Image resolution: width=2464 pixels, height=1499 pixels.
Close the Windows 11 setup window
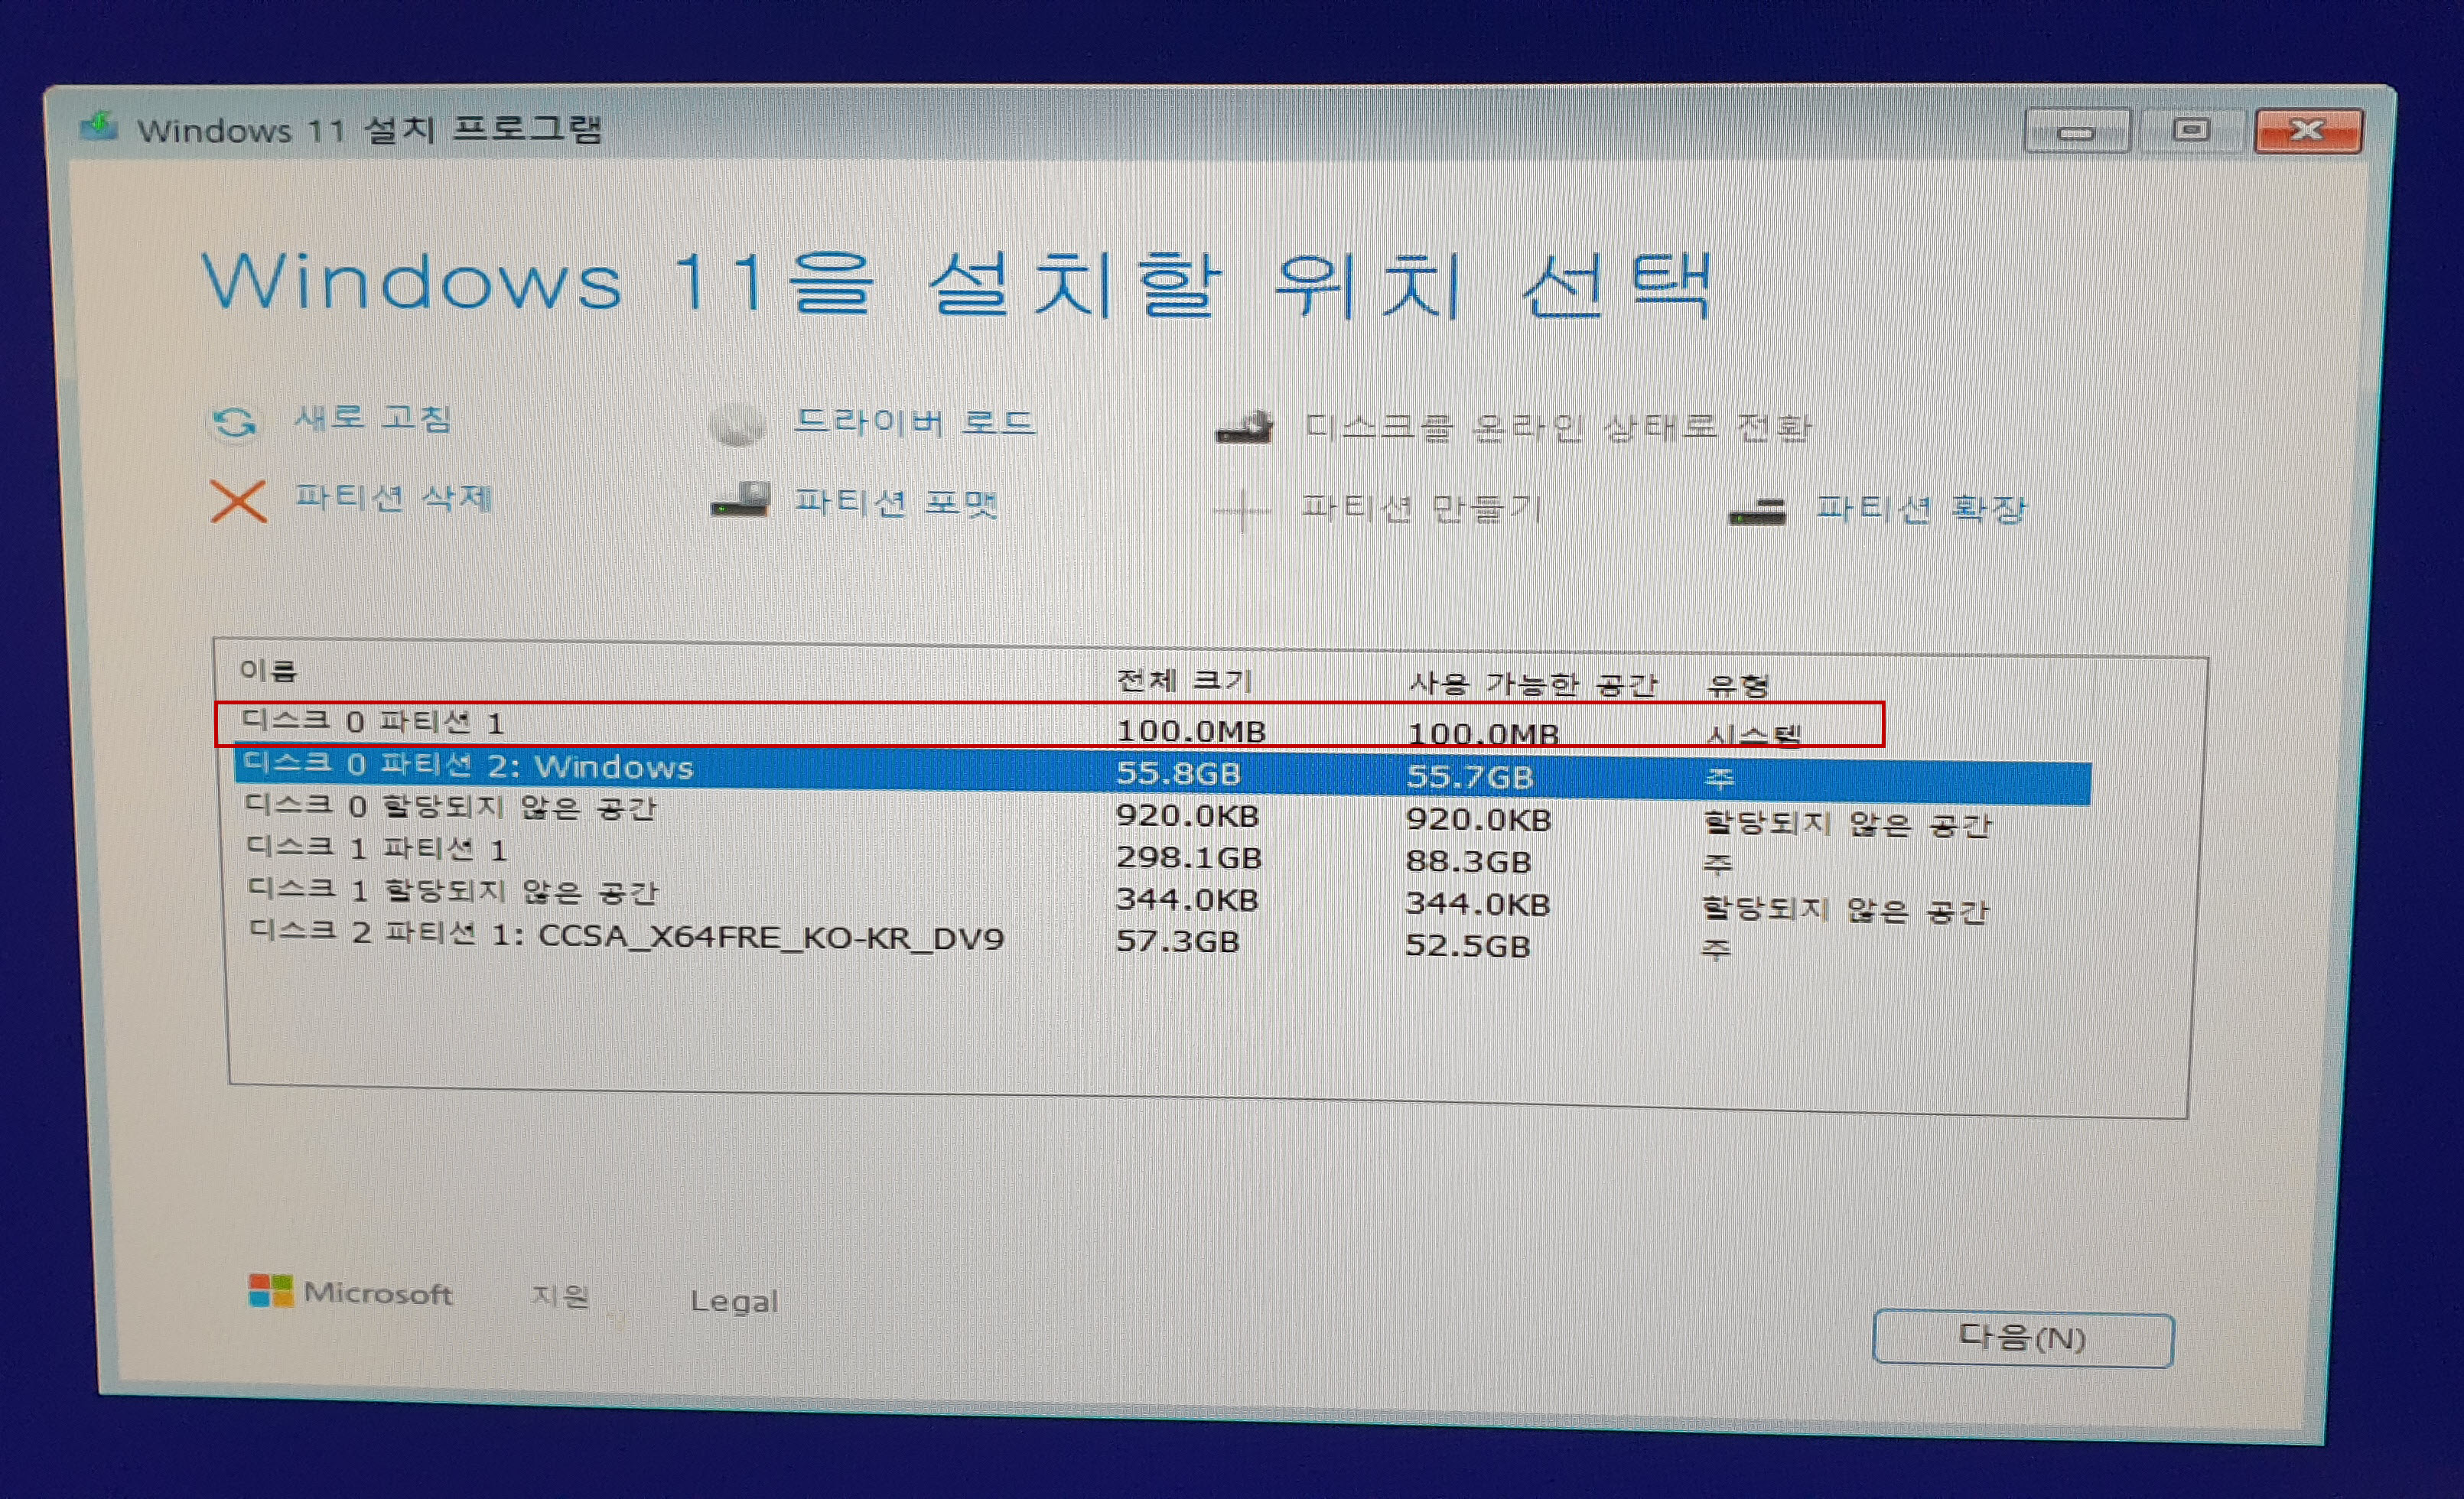click(2308, 131)
